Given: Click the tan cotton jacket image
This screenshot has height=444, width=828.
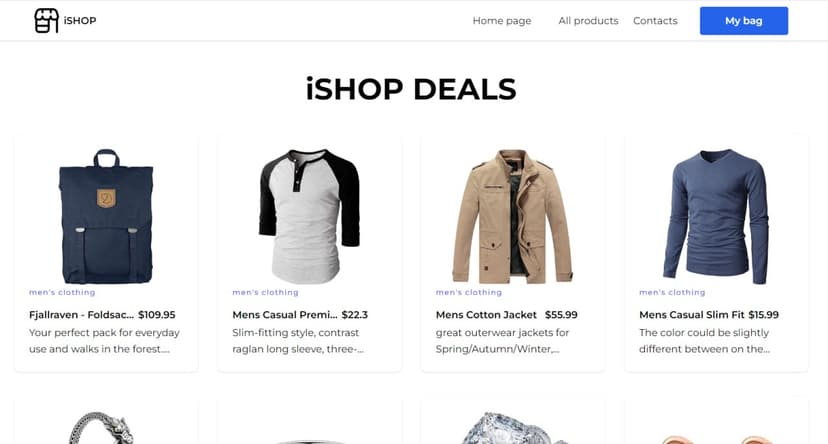Looking at the screenshot, I should pos(512,216).
